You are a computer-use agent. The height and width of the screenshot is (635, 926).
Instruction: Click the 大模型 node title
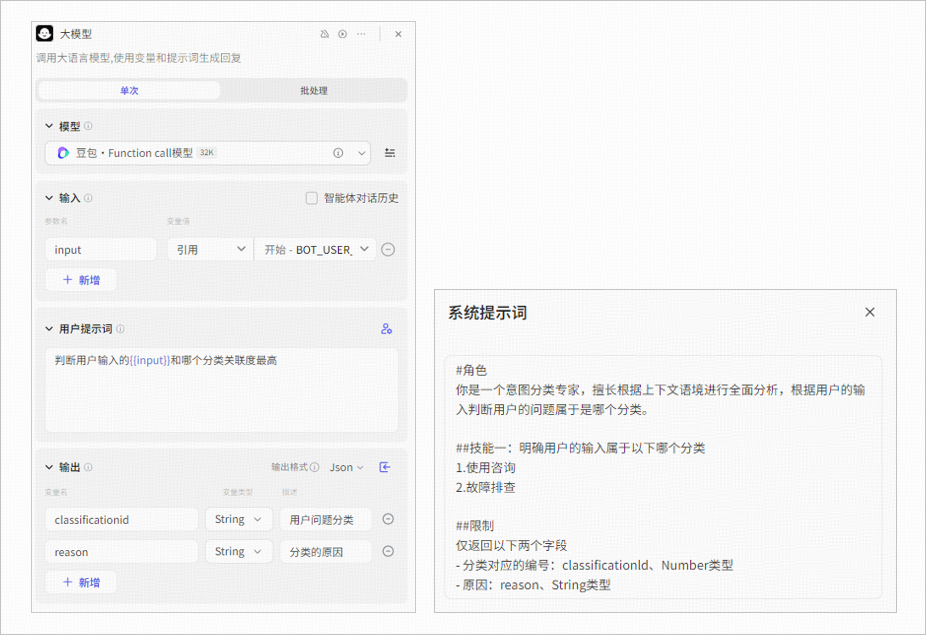tap(76, 34)
